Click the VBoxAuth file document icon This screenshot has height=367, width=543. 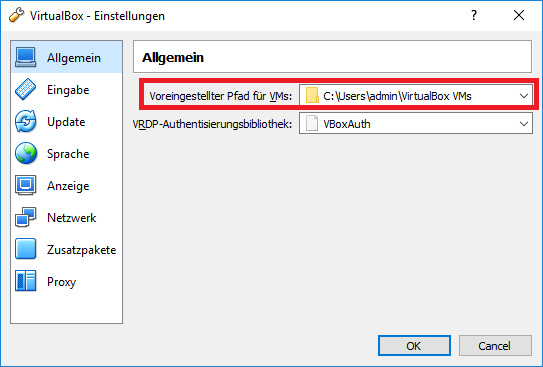312,124
